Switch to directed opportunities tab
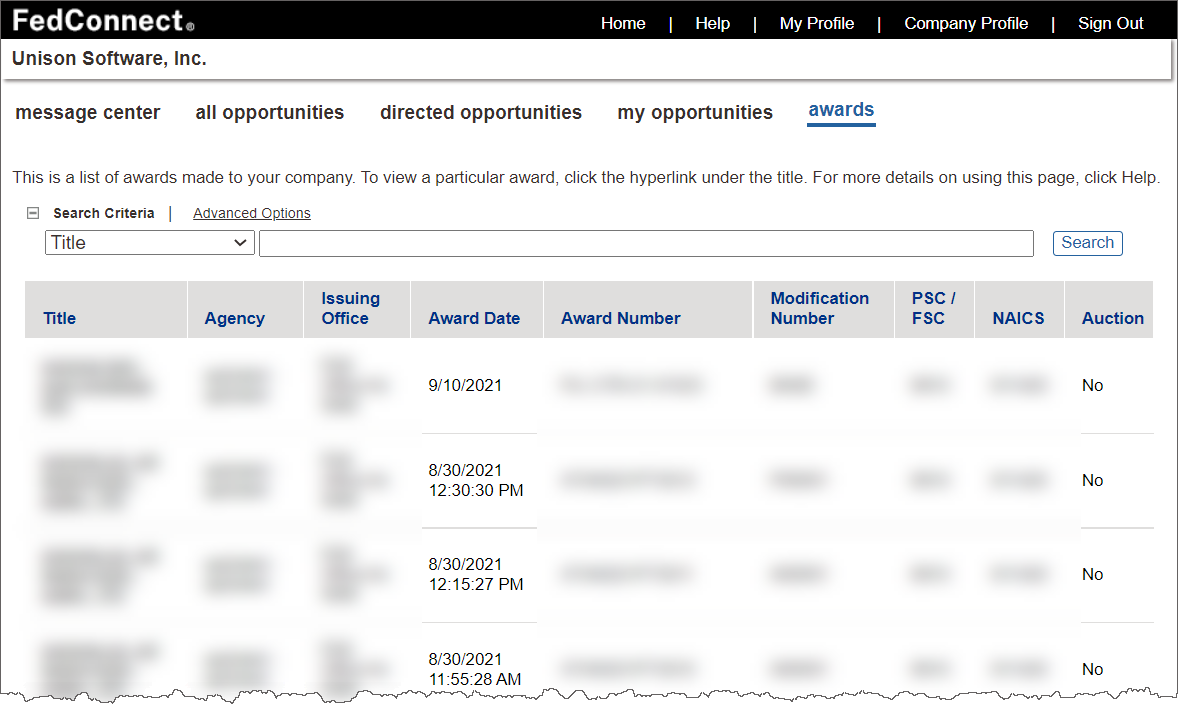 click(x=480, y=113)
